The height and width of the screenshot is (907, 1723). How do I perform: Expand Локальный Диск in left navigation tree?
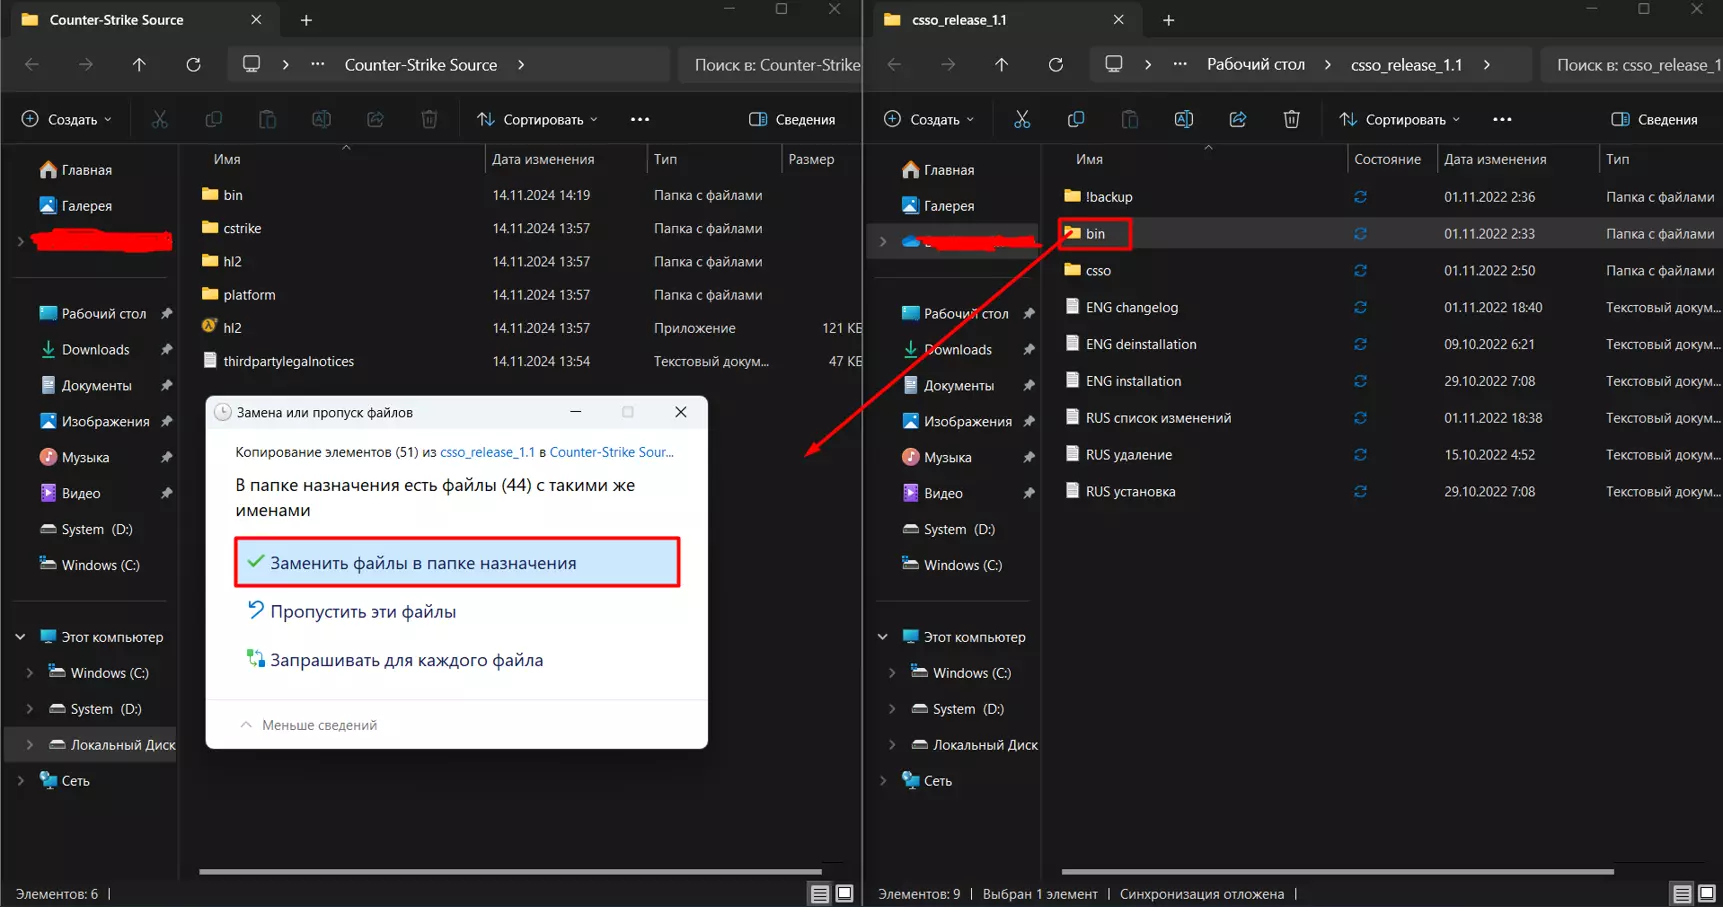coord(29,745)
